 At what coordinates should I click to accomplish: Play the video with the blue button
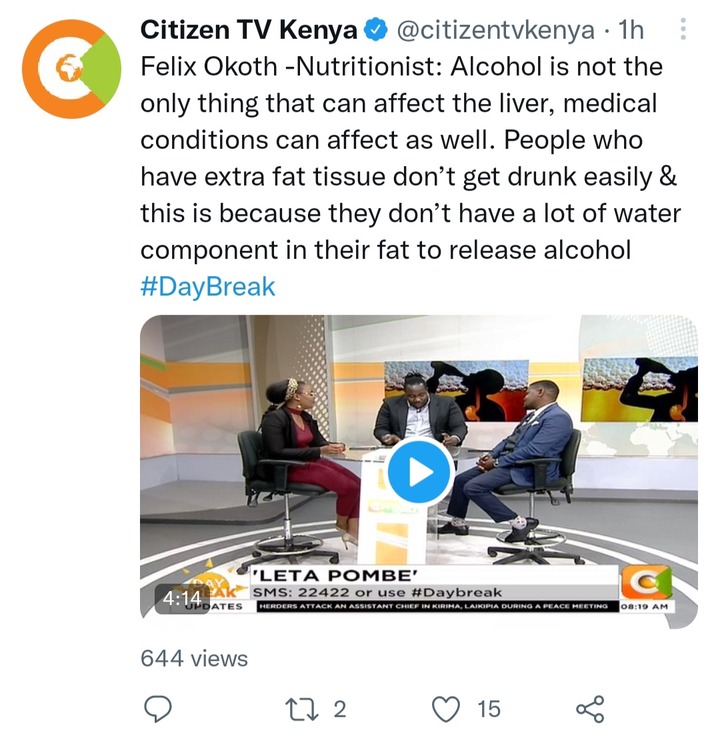[419, 472]
